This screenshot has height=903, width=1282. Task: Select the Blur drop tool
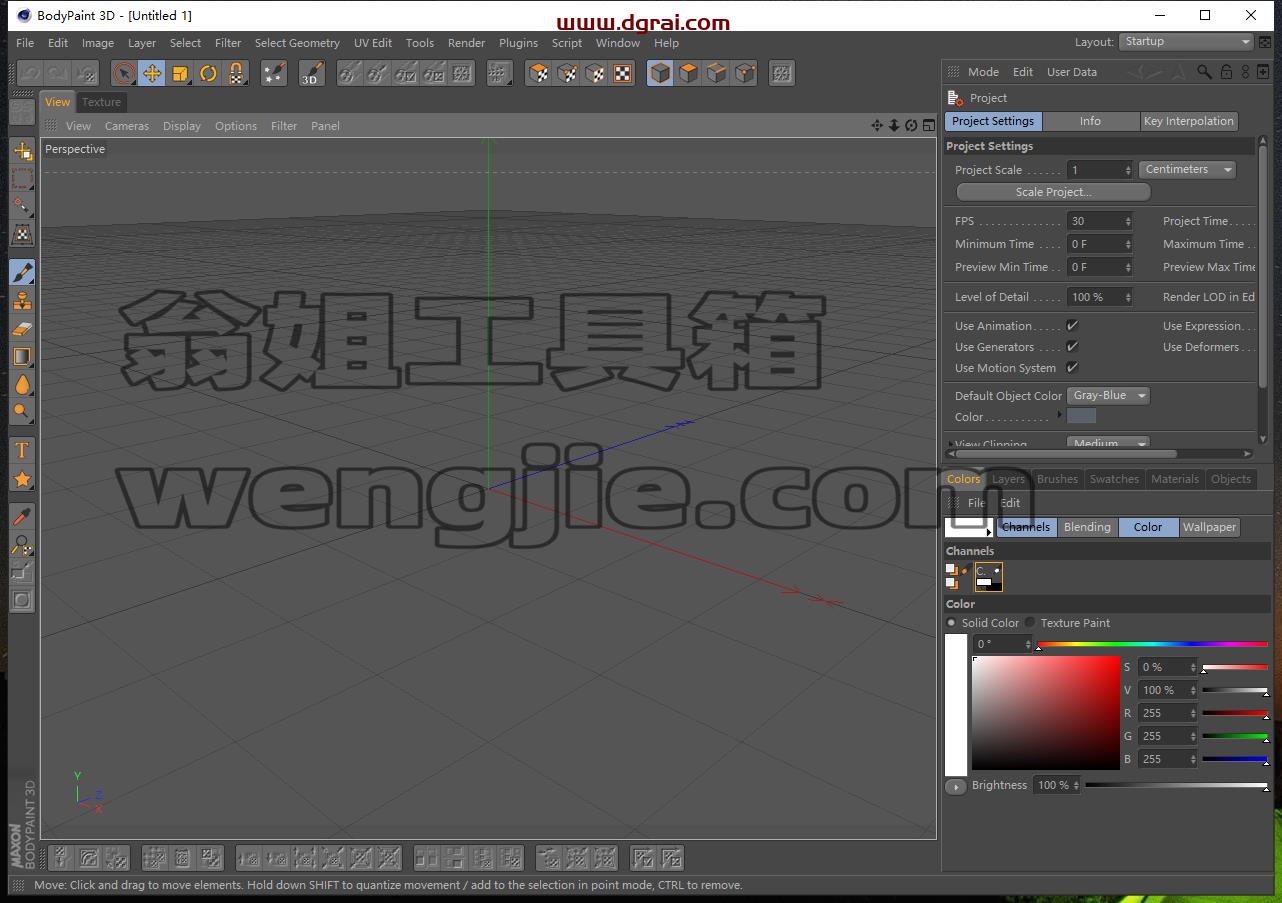click(22, 384)
